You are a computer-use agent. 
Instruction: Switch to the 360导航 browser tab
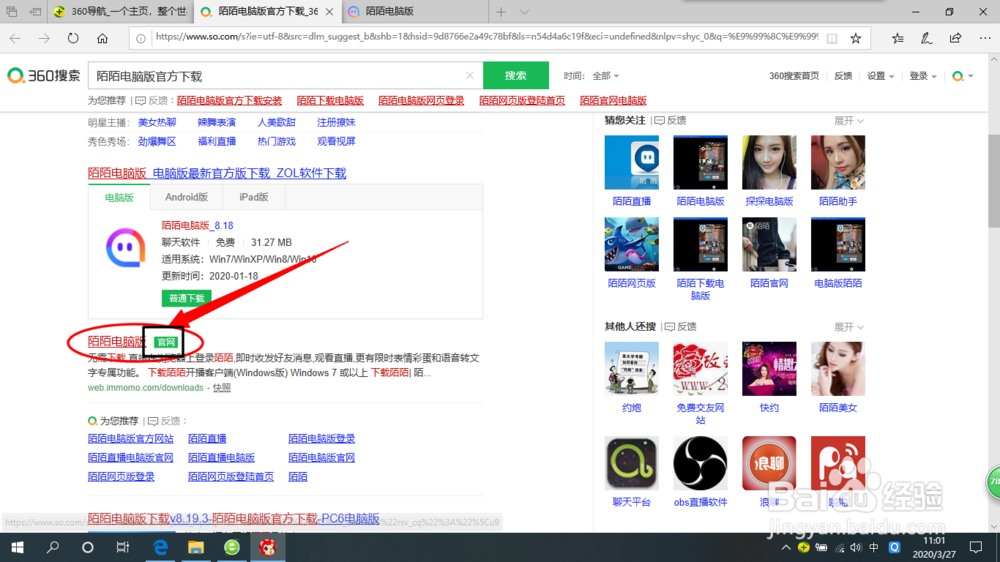(121, 11)
